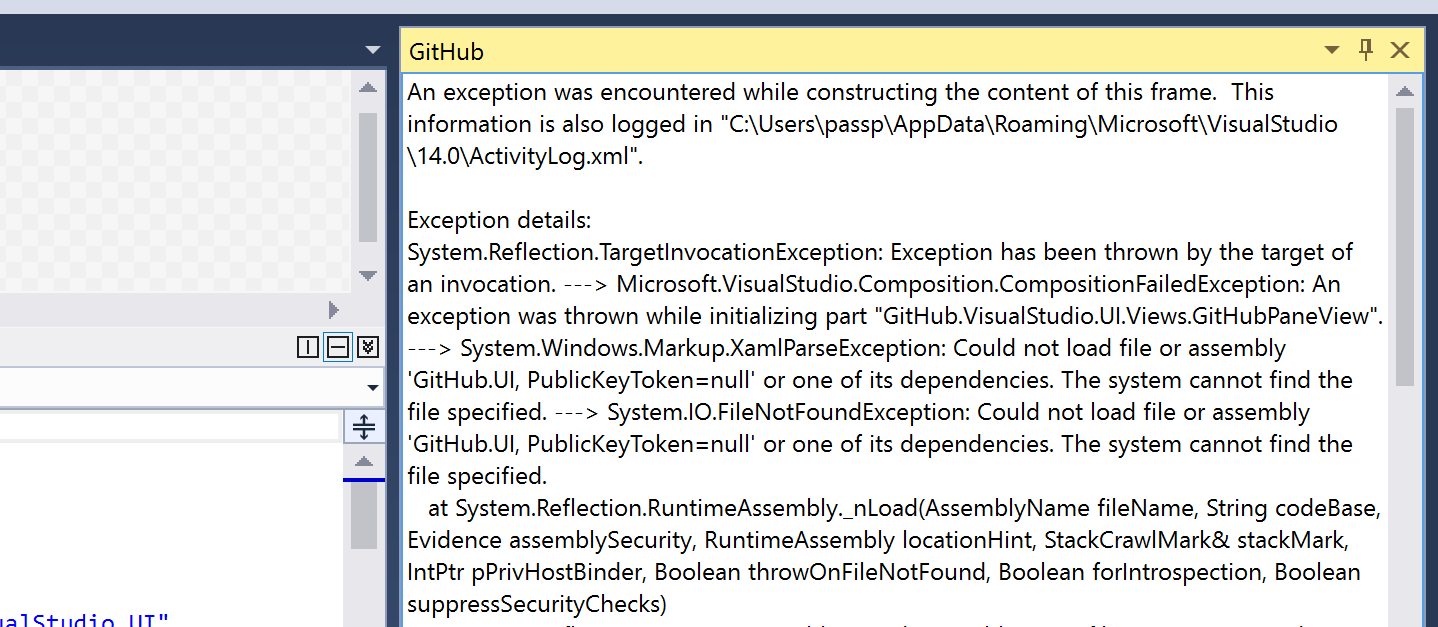Toggle the selected horizontal split mode off
The height and width of the screenshot is (627, 1438).
(x=338, y=347)
